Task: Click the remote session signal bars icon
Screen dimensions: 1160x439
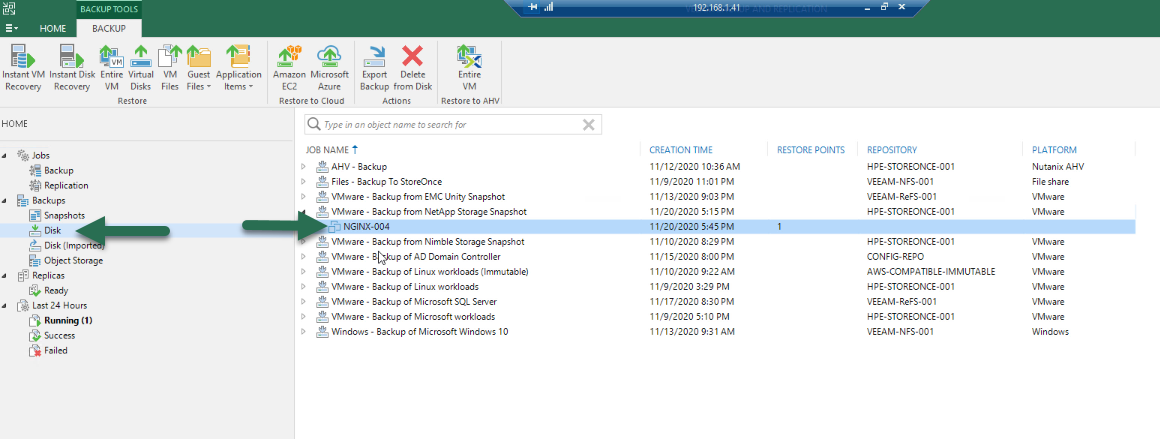Action: point(550,7)
